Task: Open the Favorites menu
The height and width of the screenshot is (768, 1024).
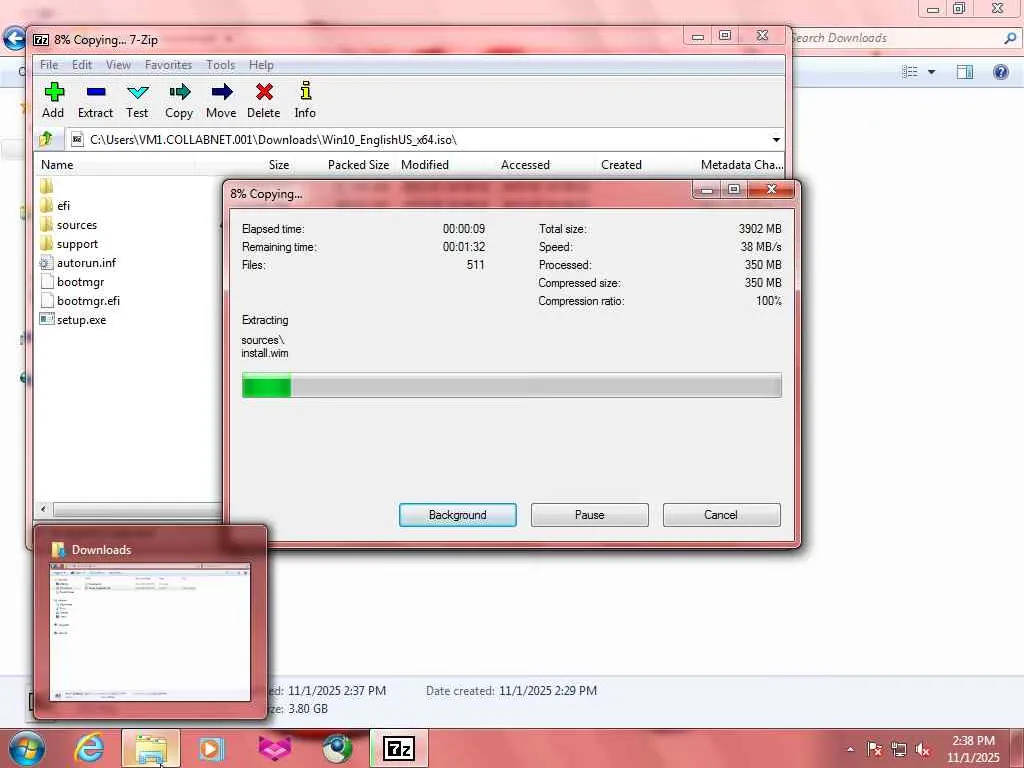Action: [168, 65]
